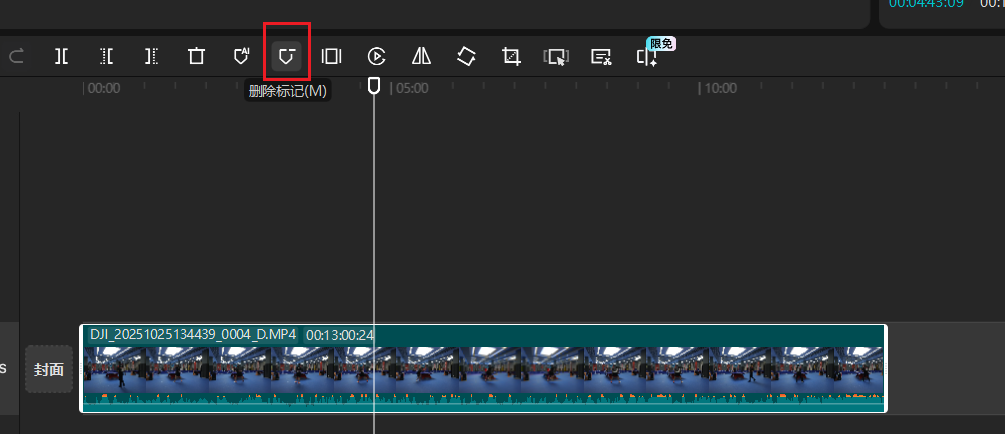Click the 10:00 mark on timeline ruler
The image size is (1005, 434).
(720, 88)
